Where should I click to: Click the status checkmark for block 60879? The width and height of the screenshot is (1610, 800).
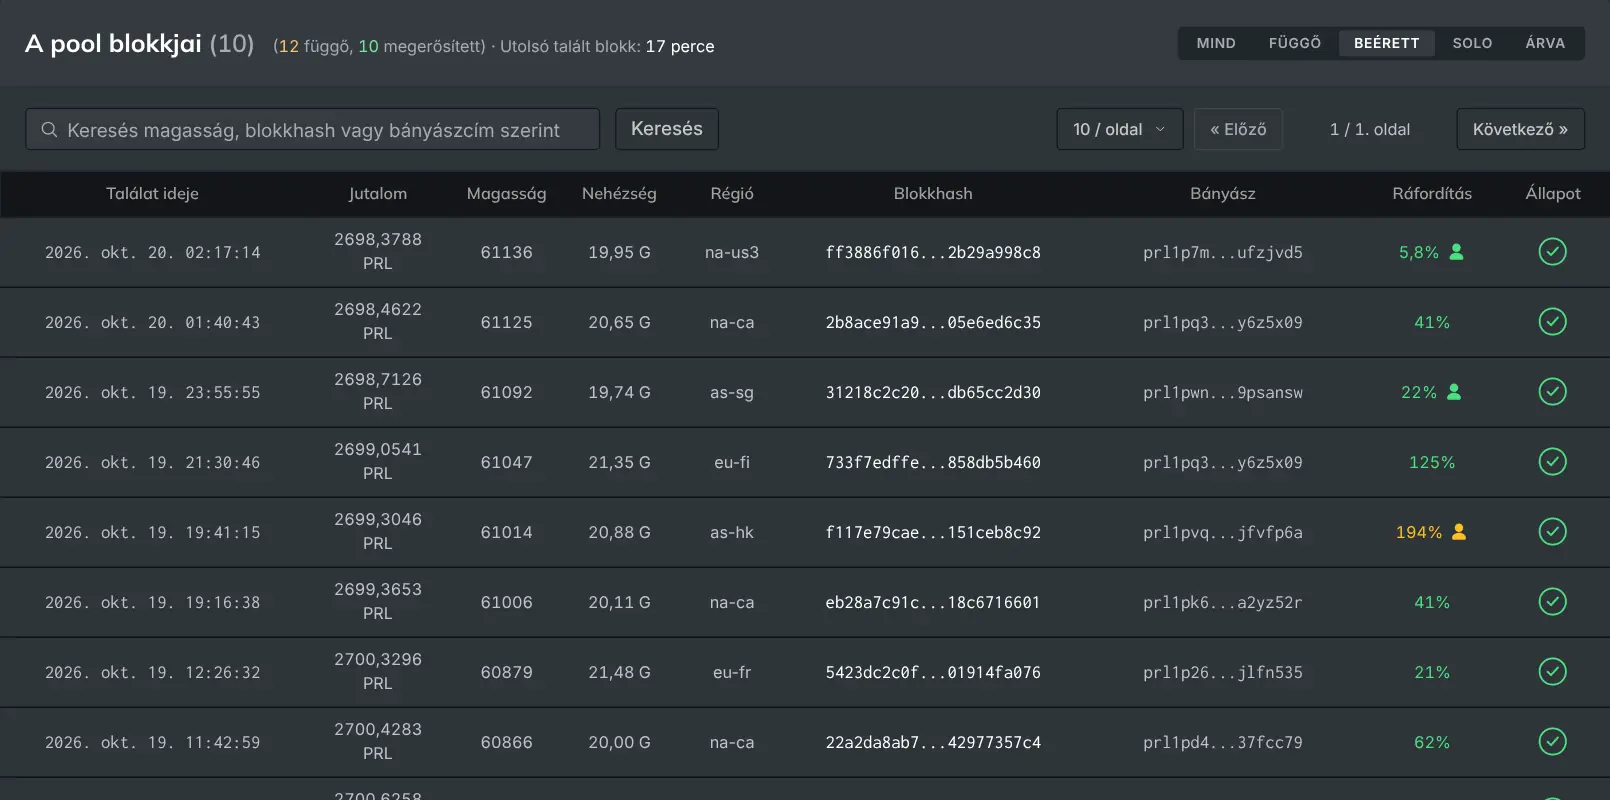[x=1552, y=672]
